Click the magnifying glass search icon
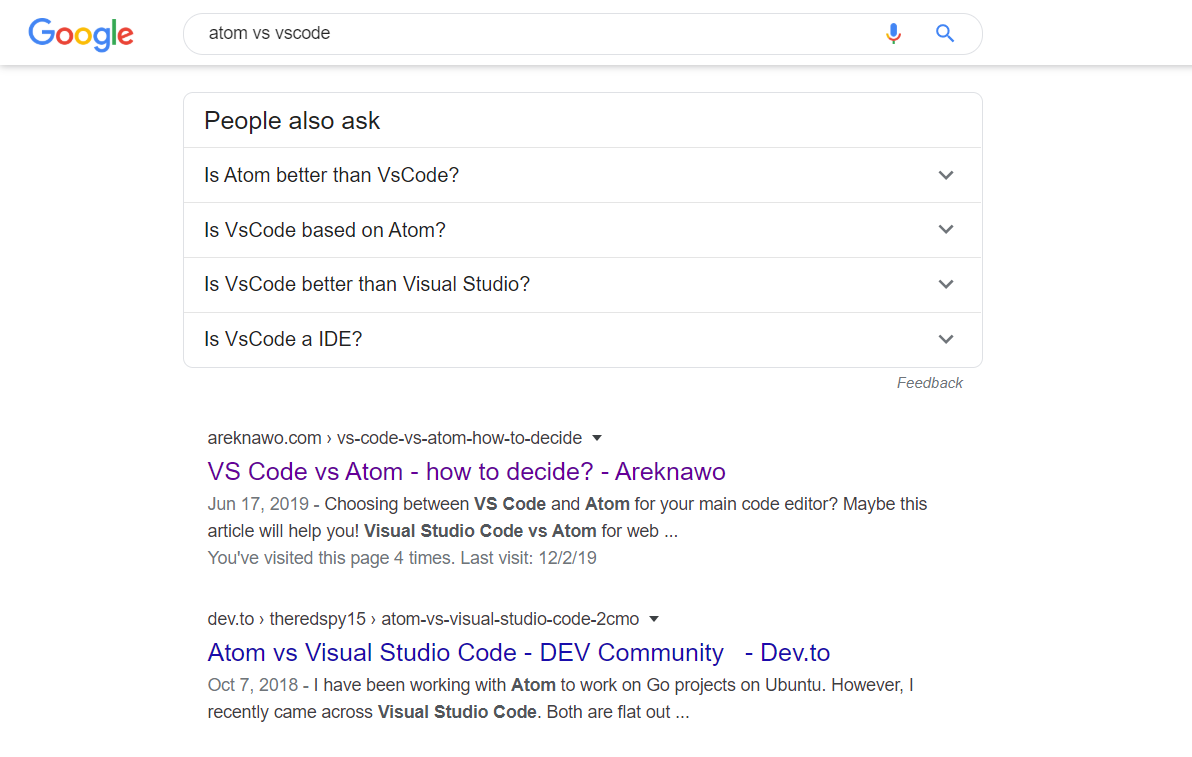The width and height of the screenshot is (1192, 757). coord(945,34)
